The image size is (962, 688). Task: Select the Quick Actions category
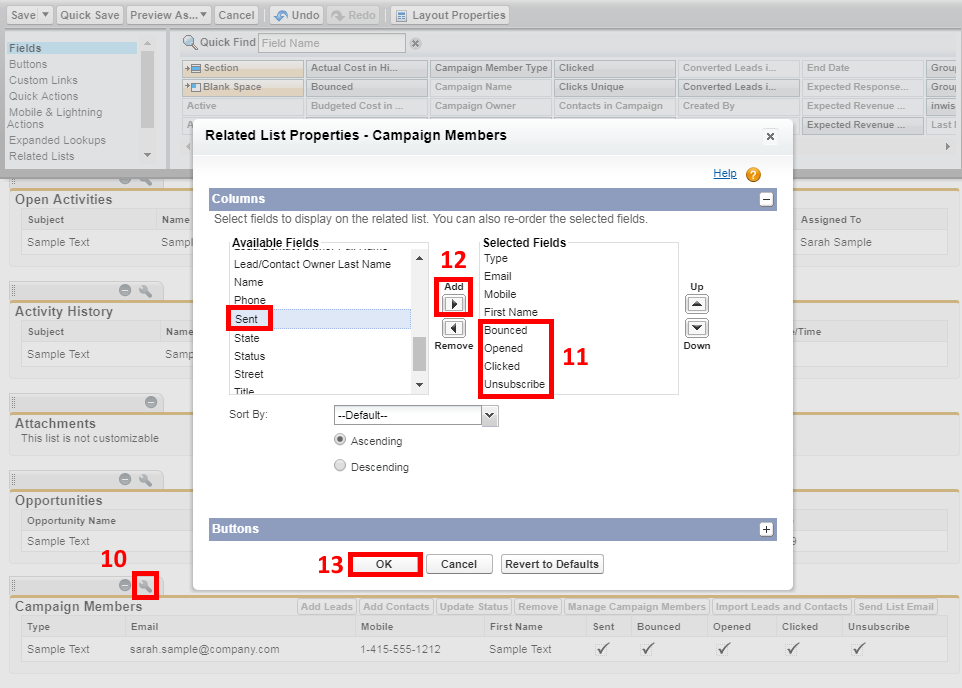[x=44, y=96]
